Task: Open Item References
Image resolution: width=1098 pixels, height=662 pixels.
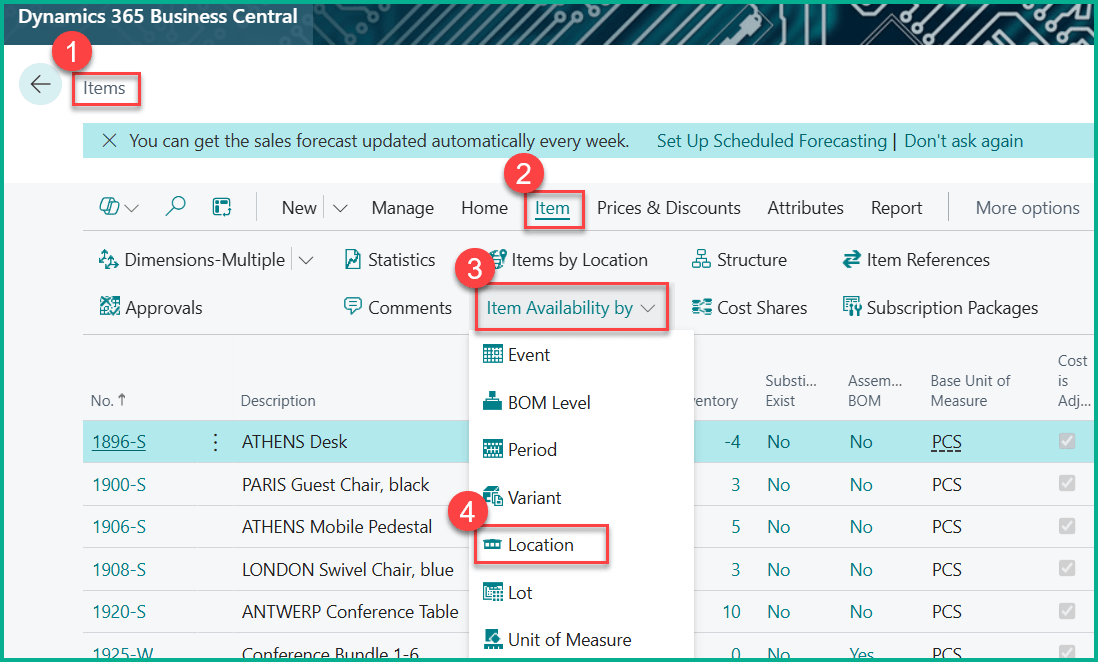Action: coord(916,260)
